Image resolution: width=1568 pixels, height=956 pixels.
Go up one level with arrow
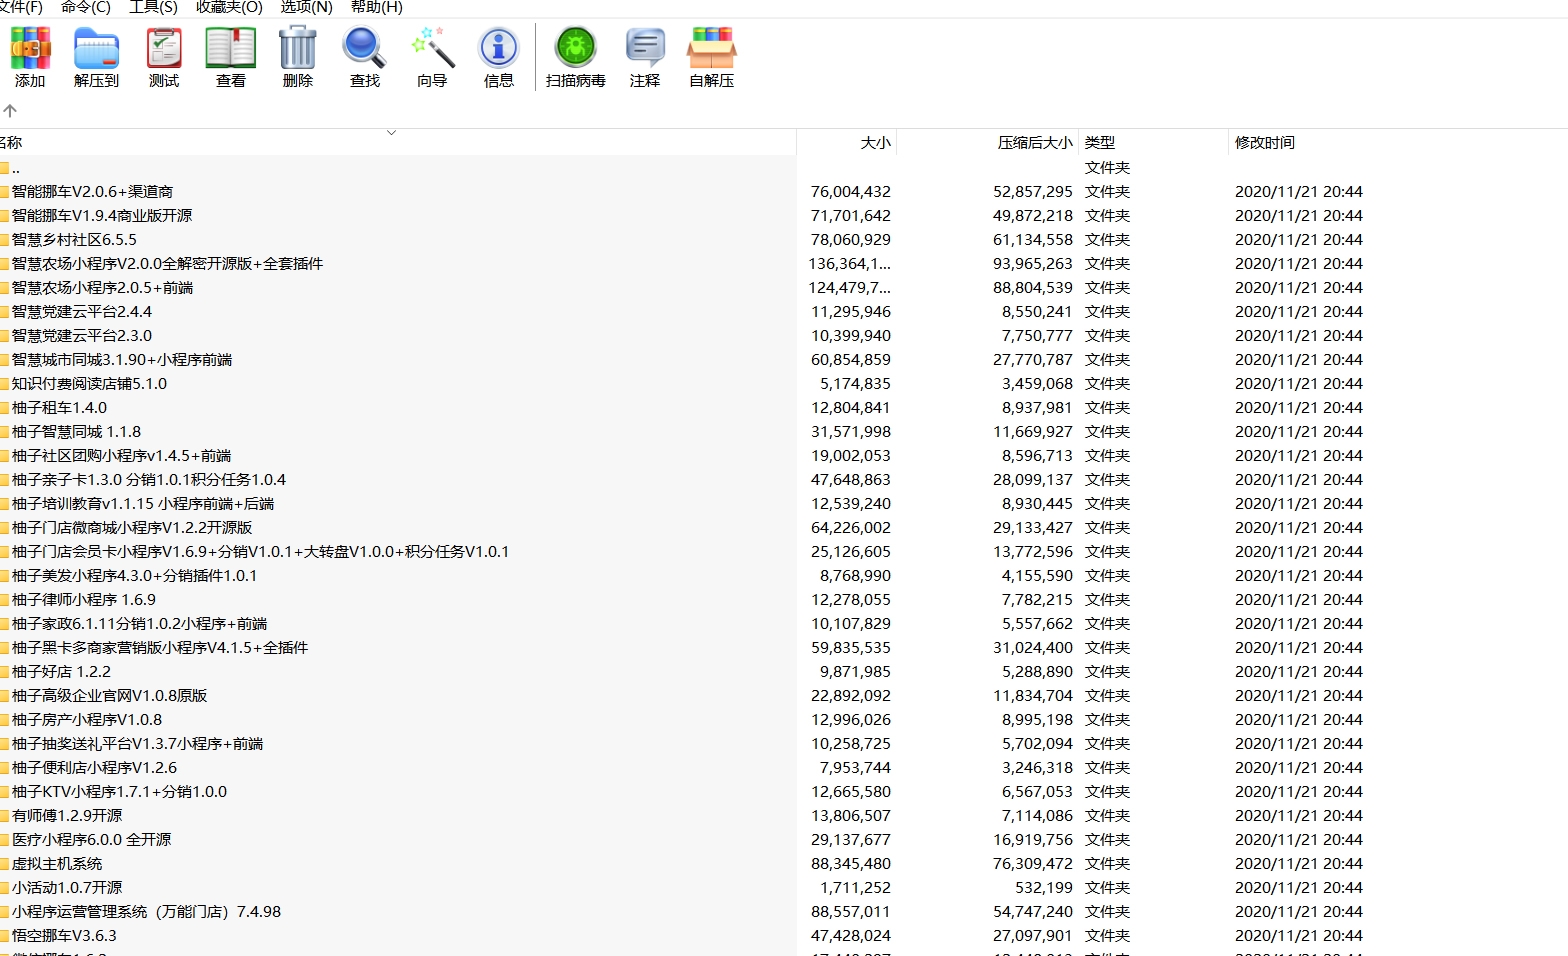[10, 111]
